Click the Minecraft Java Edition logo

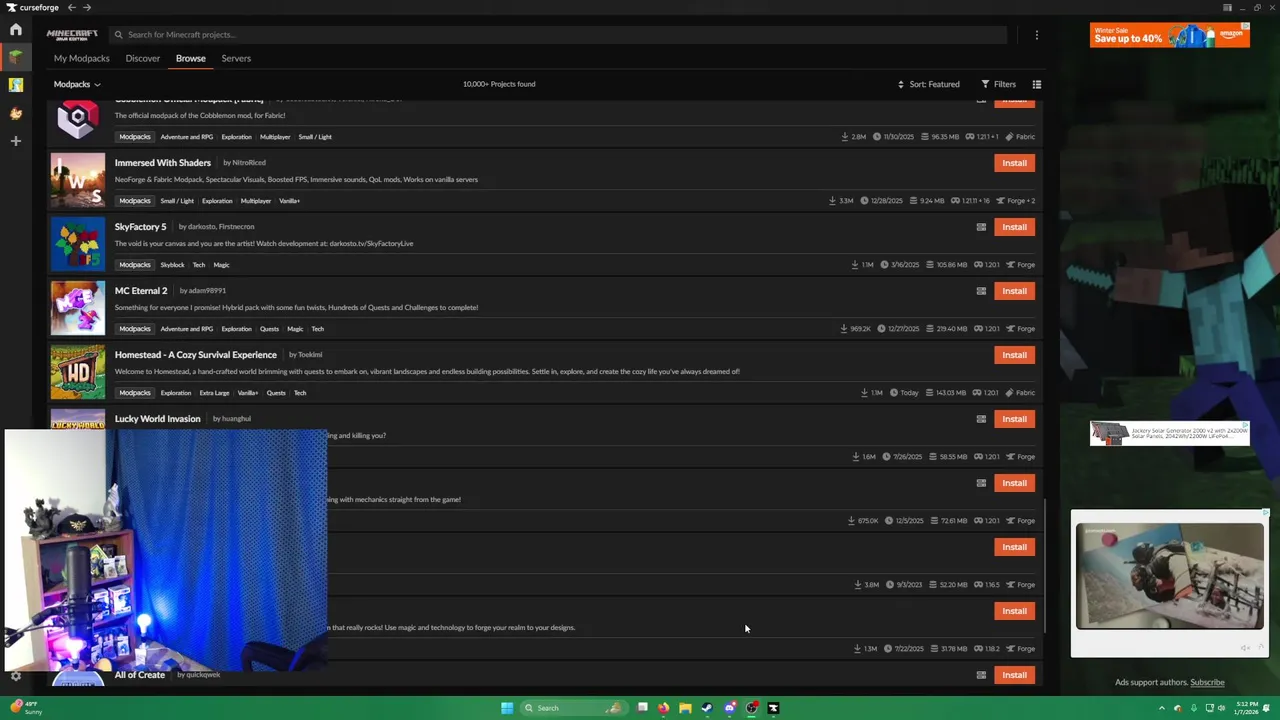72,34
